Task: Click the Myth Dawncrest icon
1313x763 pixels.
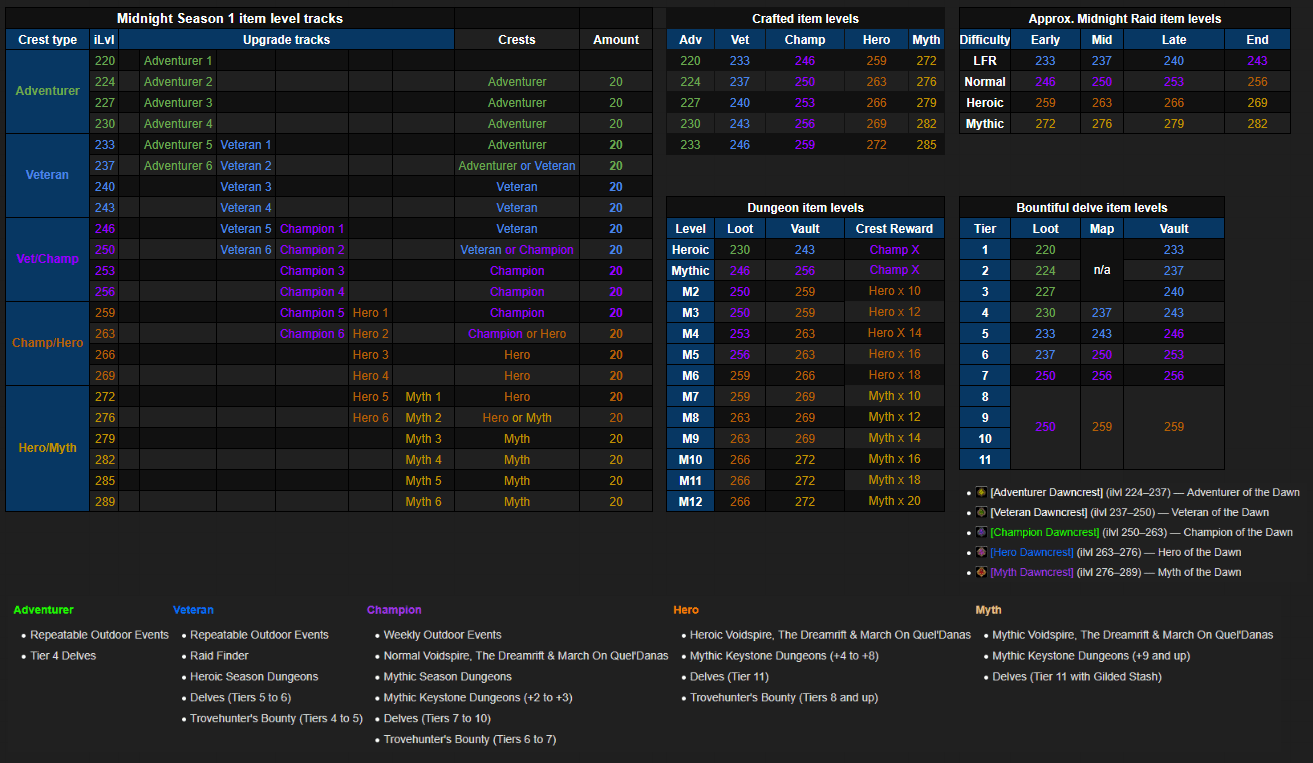Action: click(x=982, y=572)
